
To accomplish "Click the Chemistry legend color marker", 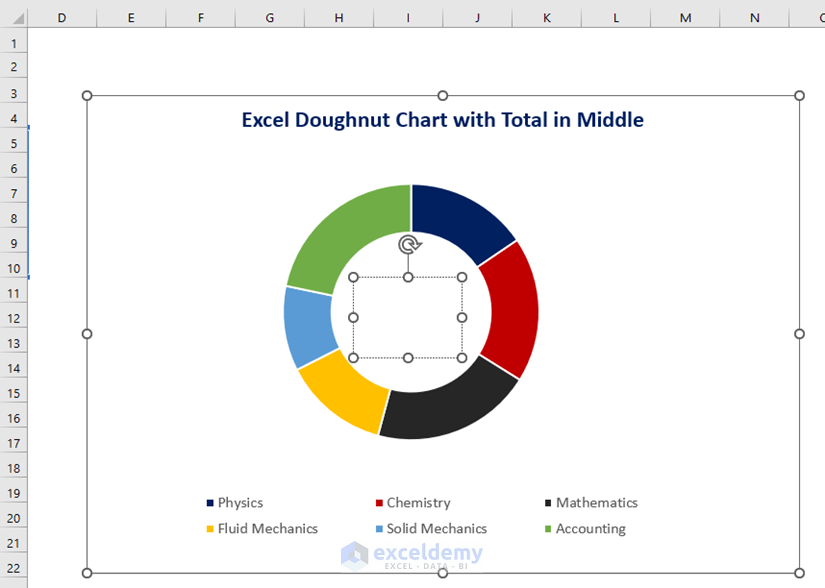I will [x=379, y=503].
